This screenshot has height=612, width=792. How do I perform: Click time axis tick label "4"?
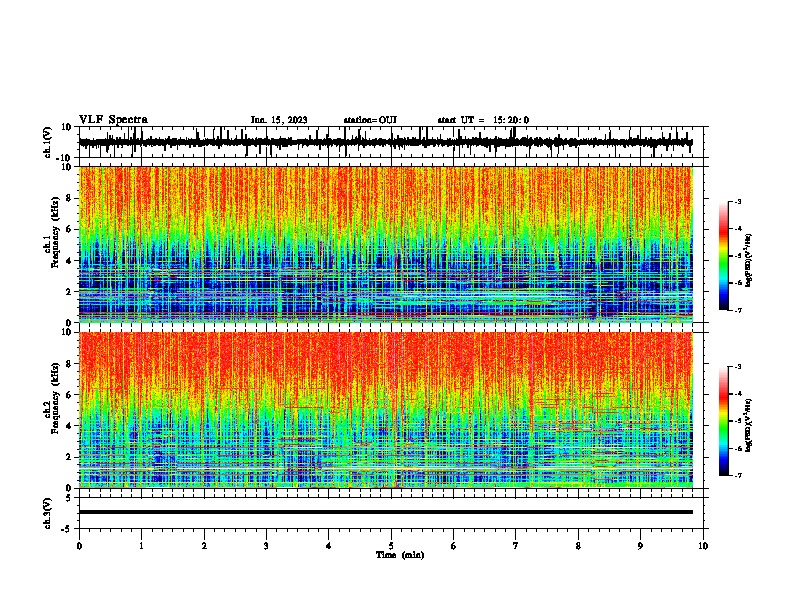[x=328, y=546]
